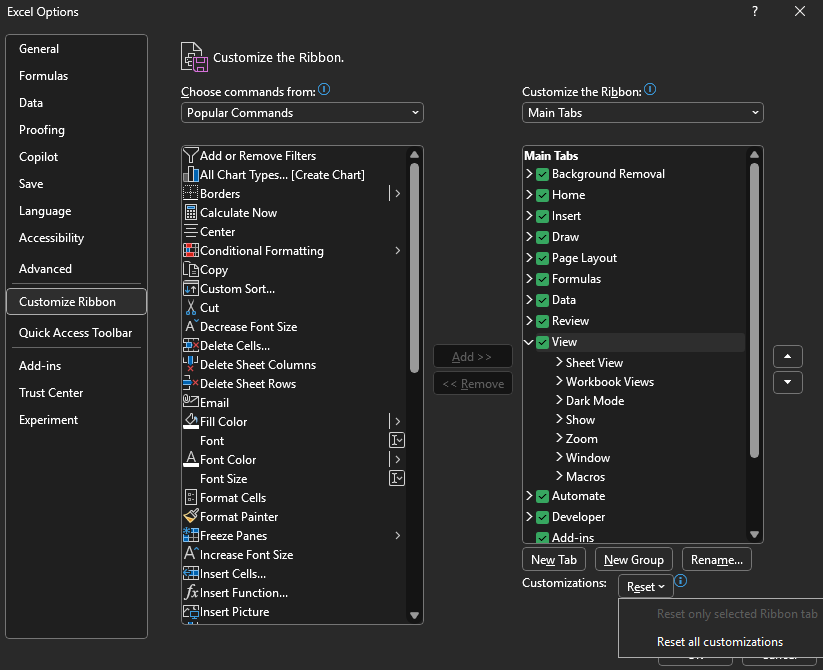Click the Format Painter brush icon
823x670 pixels.
point(191,517)
